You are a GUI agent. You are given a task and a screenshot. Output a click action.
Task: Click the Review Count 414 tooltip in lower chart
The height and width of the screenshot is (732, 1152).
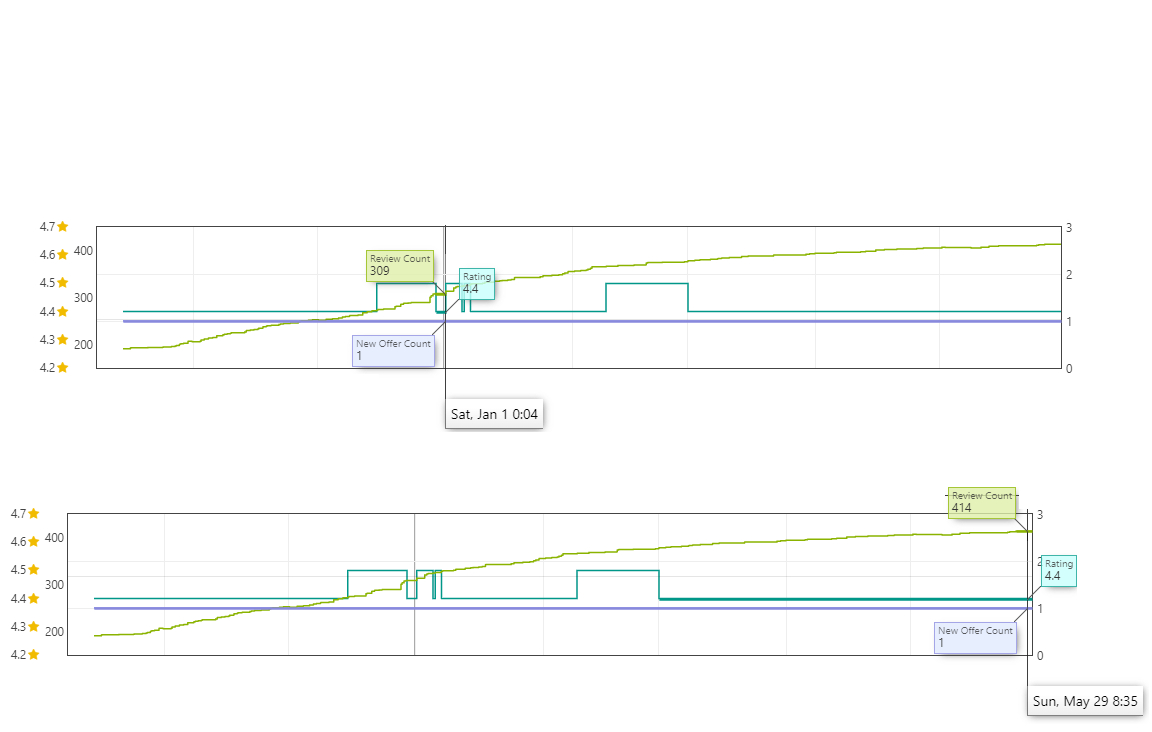(982, 503)
